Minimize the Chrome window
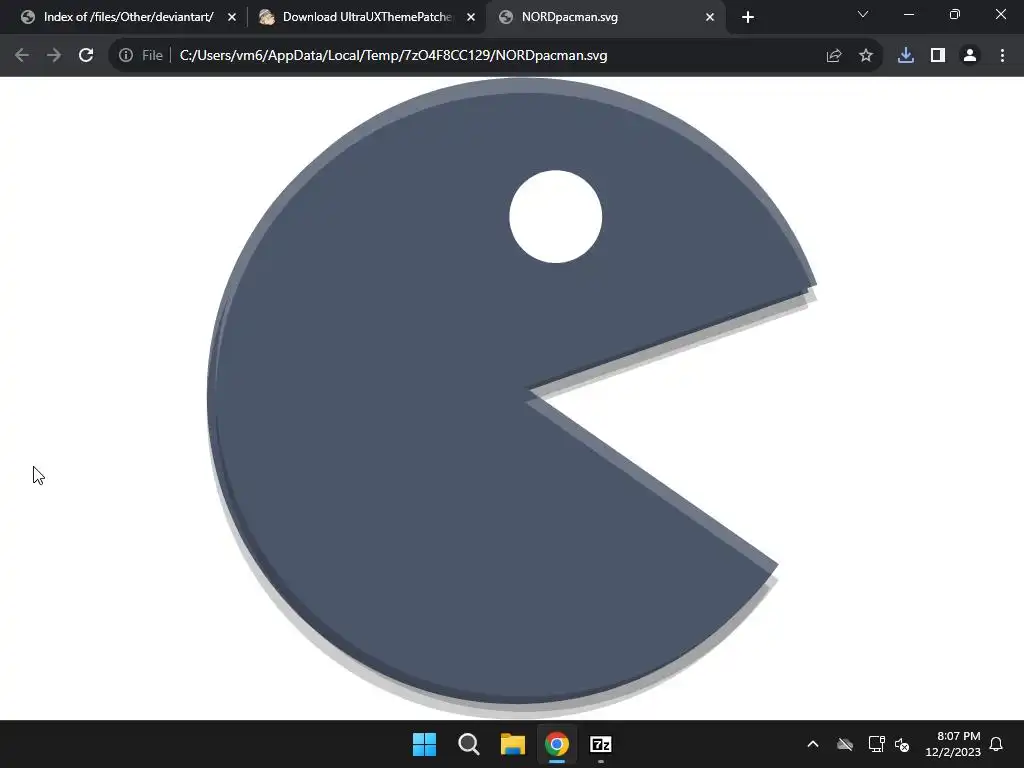This screenshot has width=1024, height=768. click(x=908, y=14)
